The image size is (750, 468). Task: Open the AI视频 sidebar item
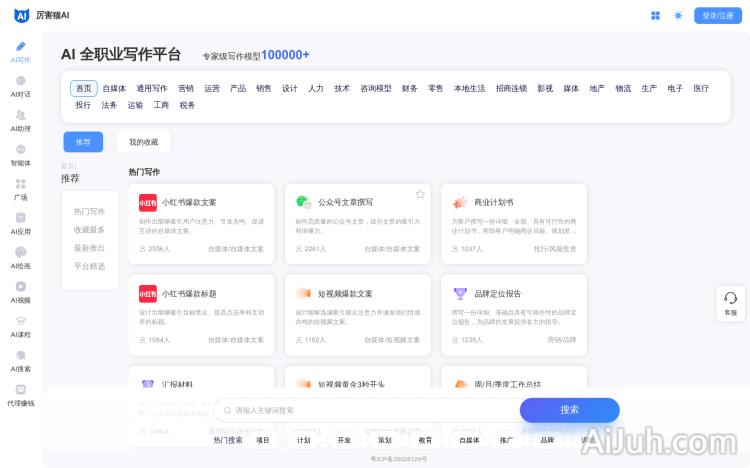tap(20, 293)
